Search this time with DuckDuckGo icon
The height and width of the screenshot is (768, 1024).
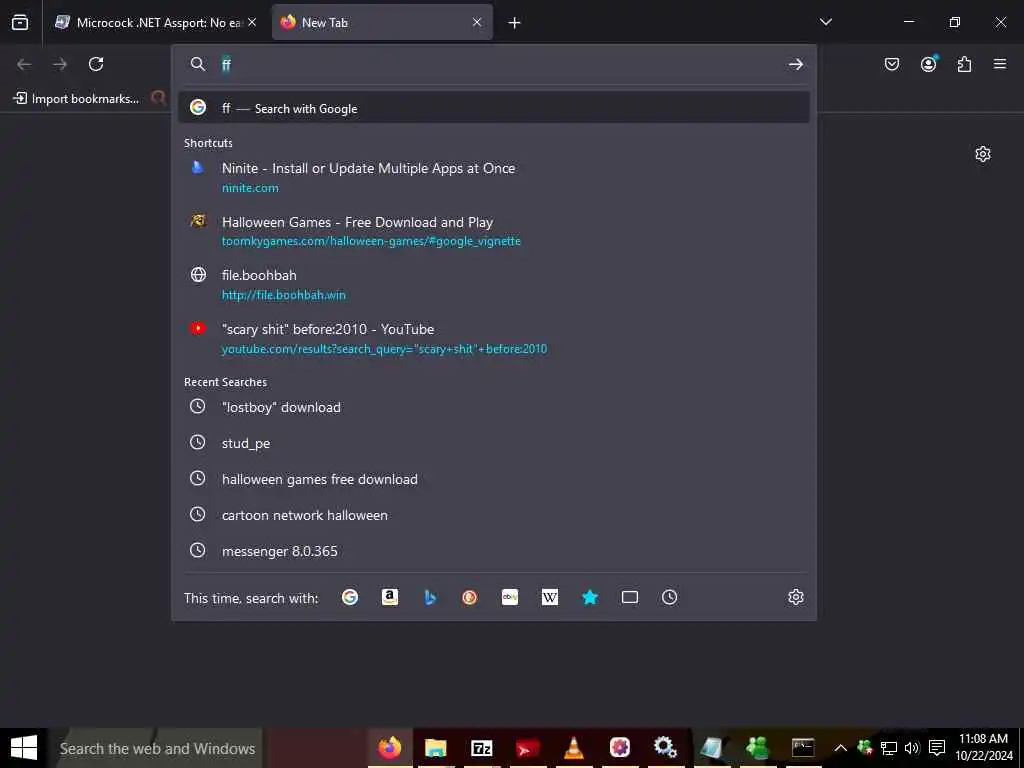470,597
